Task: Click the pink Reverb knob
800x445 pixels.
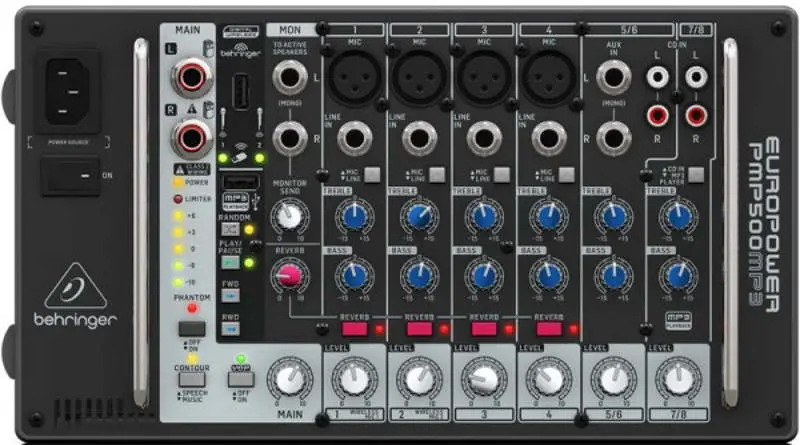Action: click(289, 276)
